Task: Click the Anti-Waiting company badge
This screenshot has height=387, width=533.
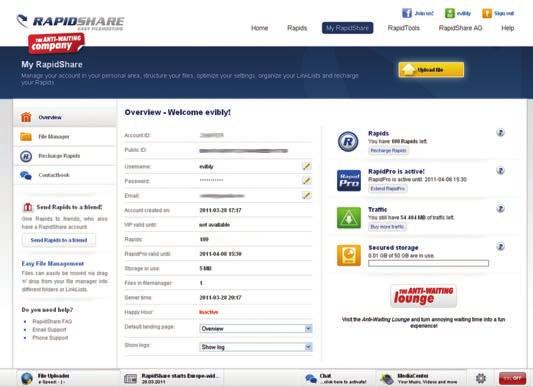Action: point(56,44)
